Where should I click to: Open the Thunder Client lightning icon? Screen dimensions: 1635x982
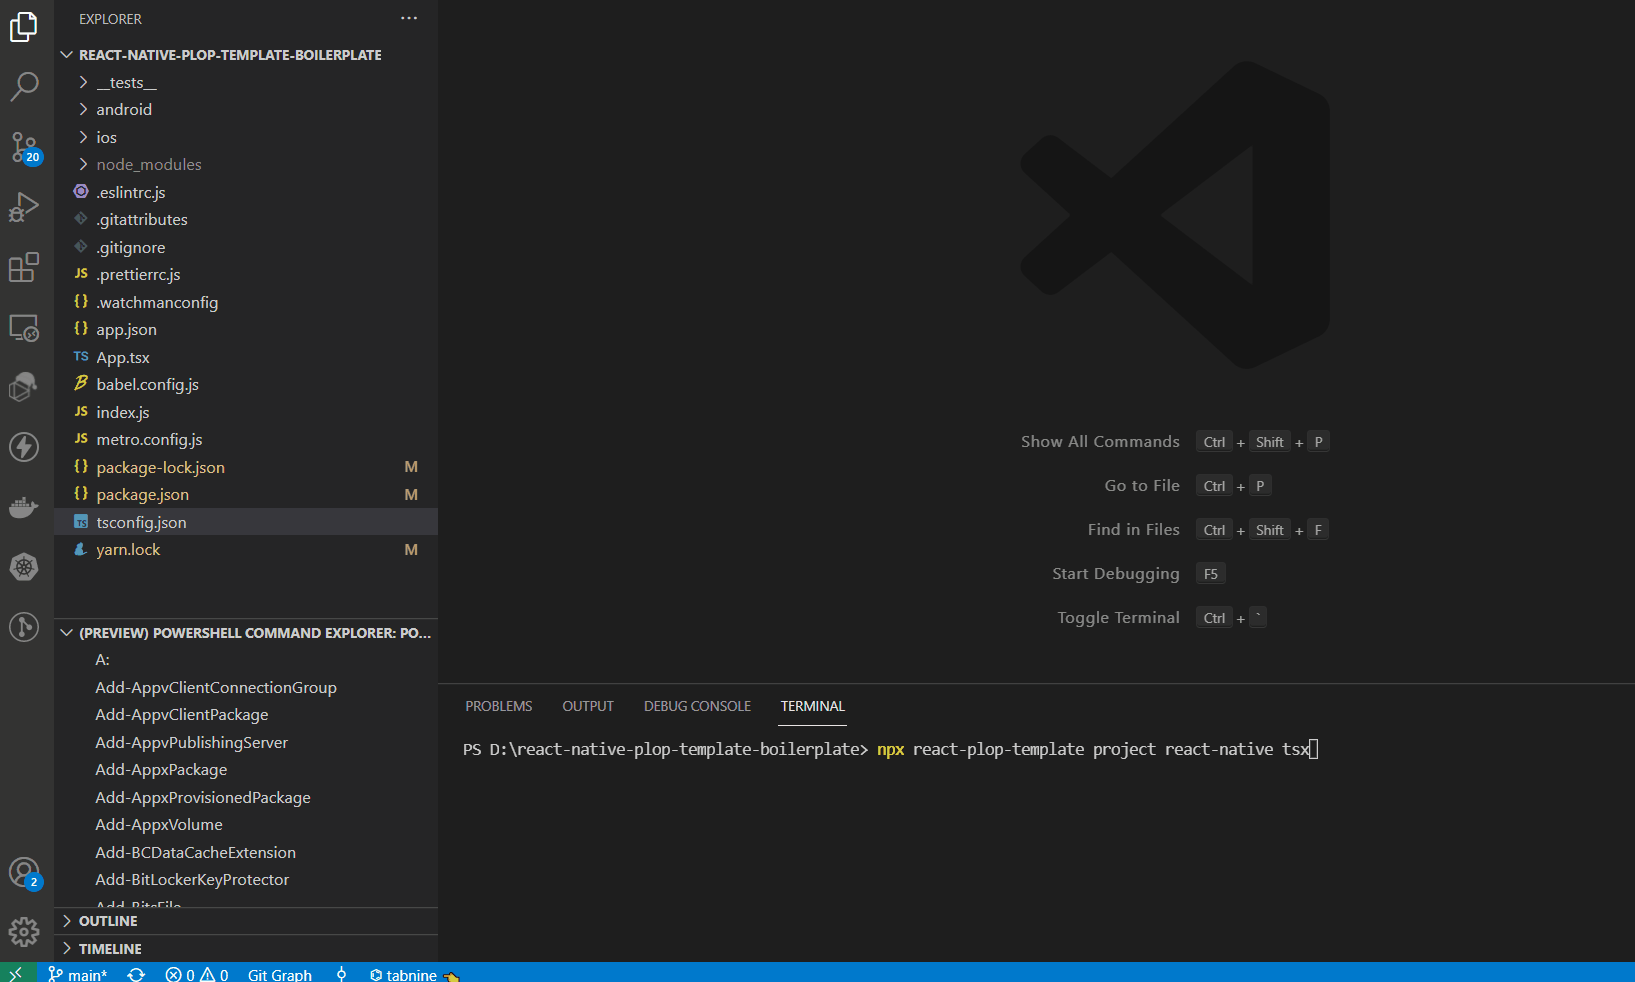point(24,447)
